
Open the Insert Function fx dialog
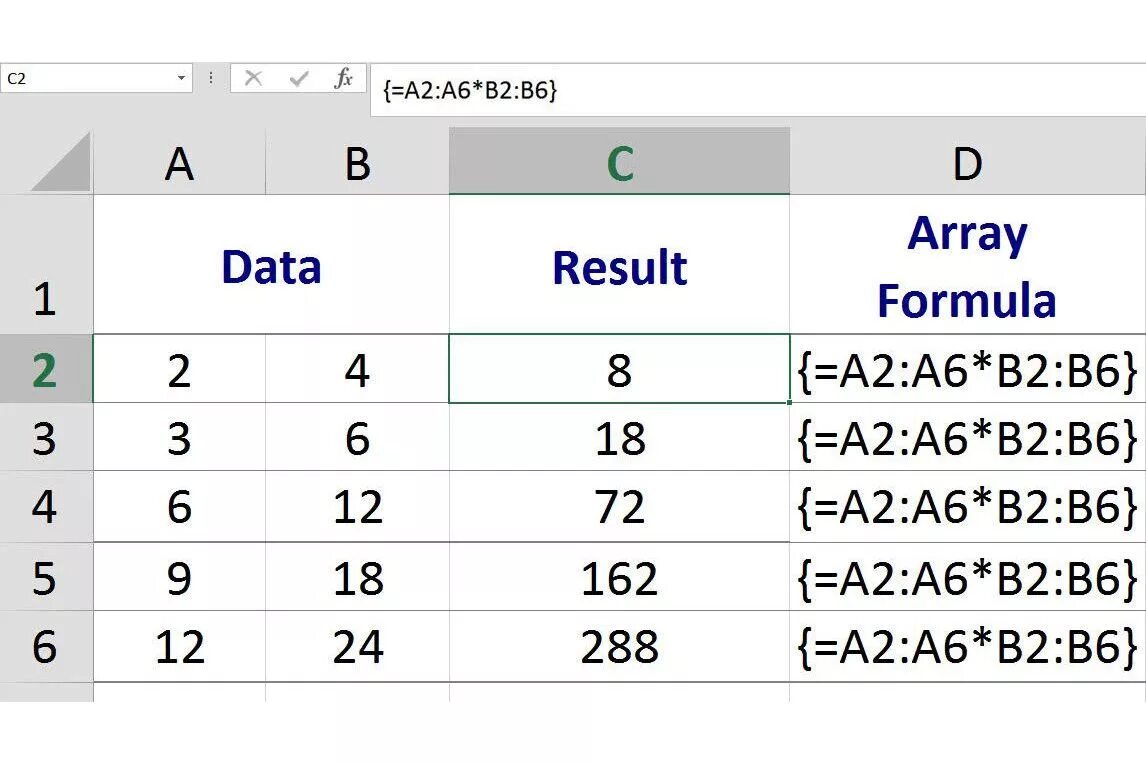[343, 79]
